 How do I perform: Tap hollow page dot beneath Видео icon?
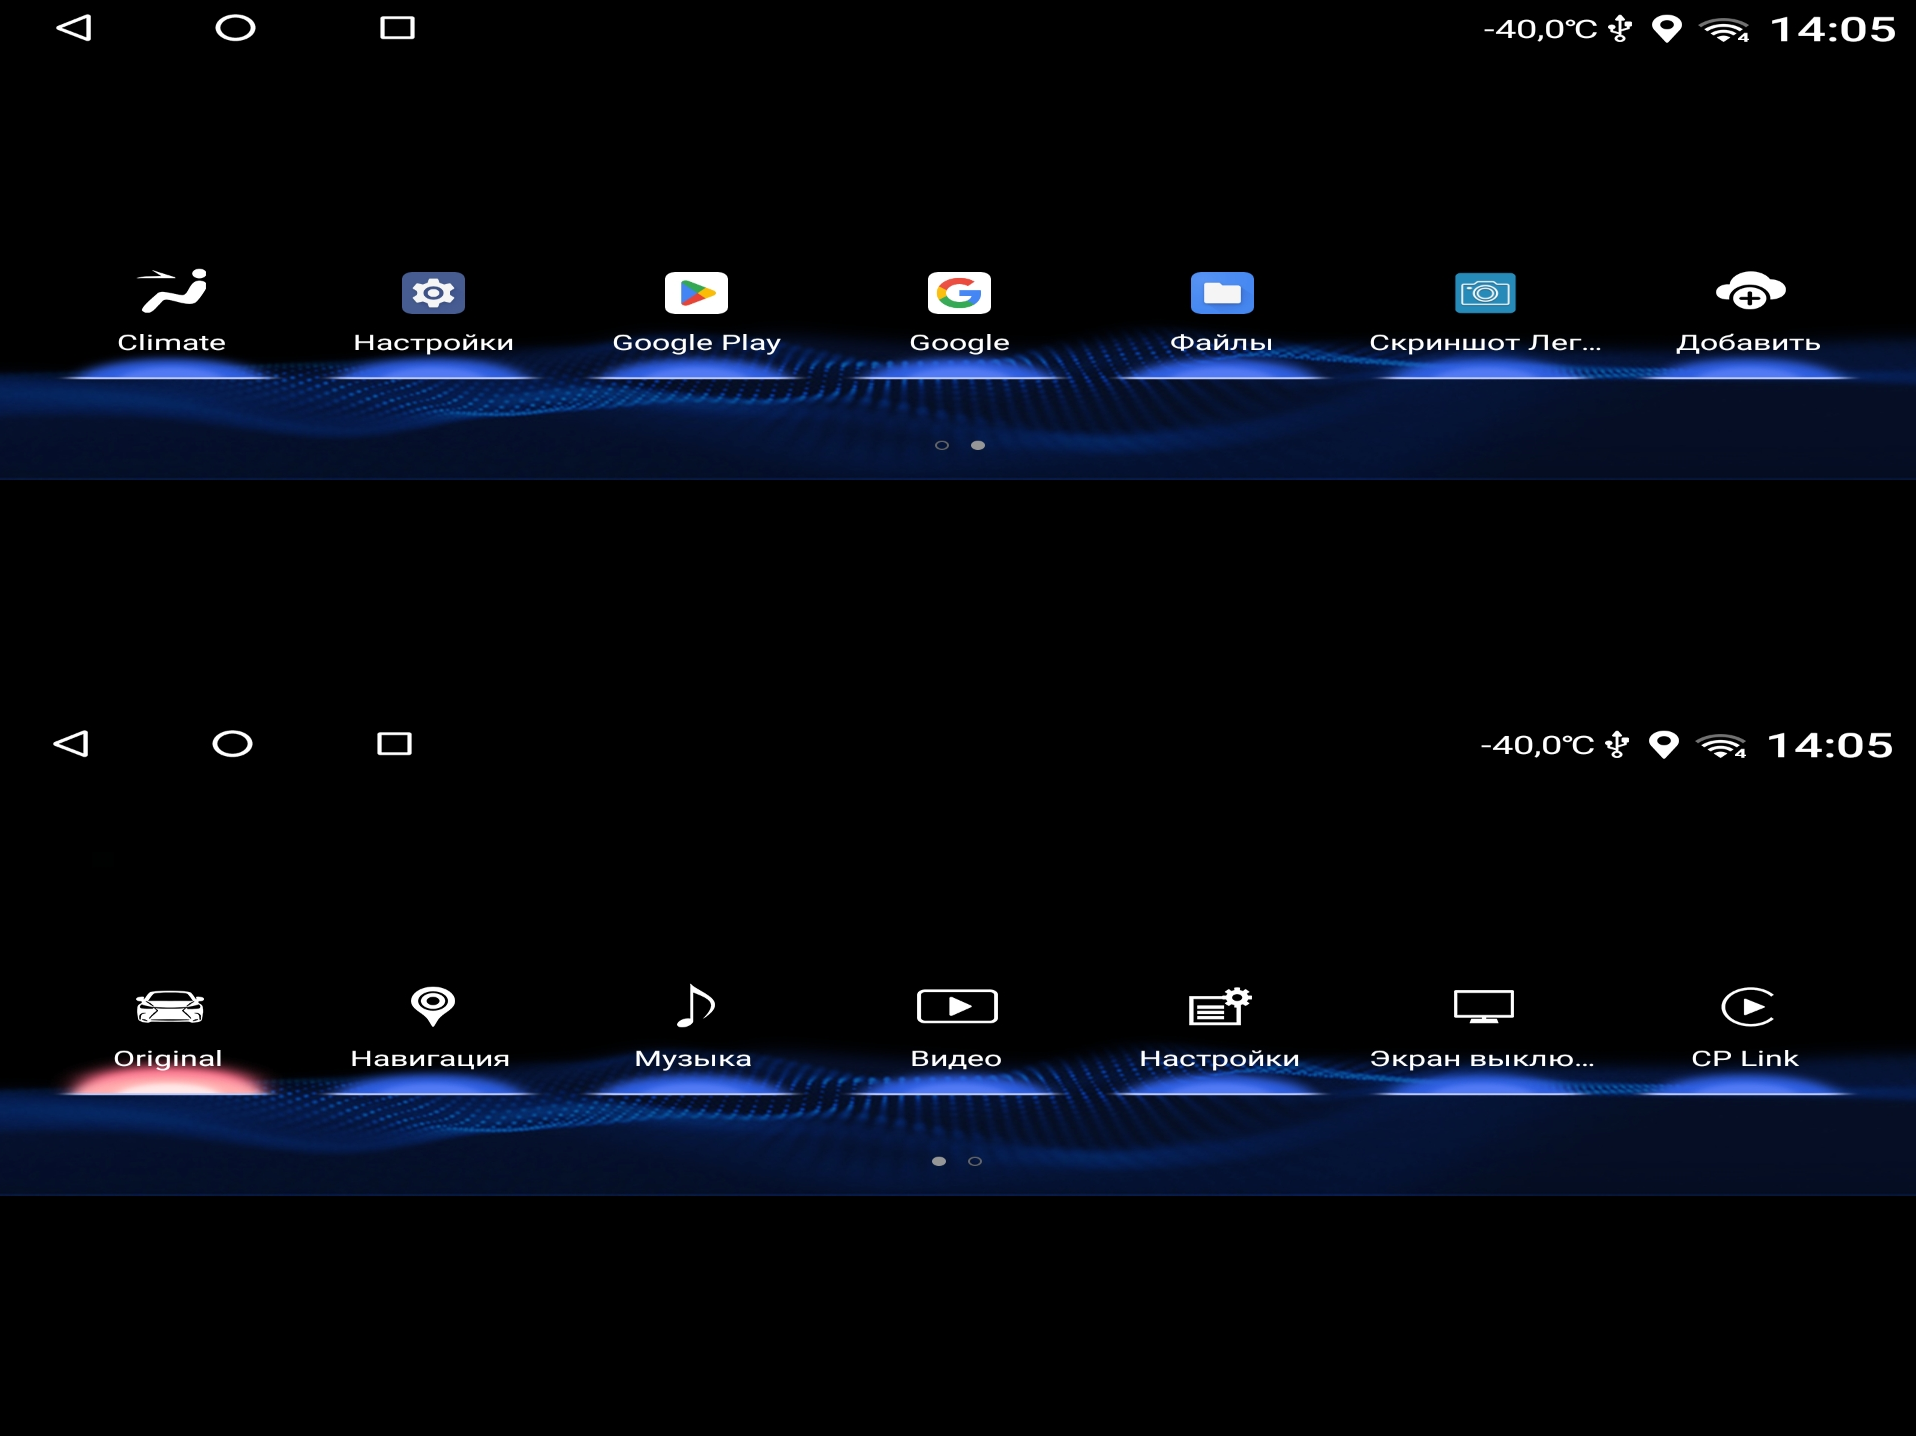point(975,1162)
